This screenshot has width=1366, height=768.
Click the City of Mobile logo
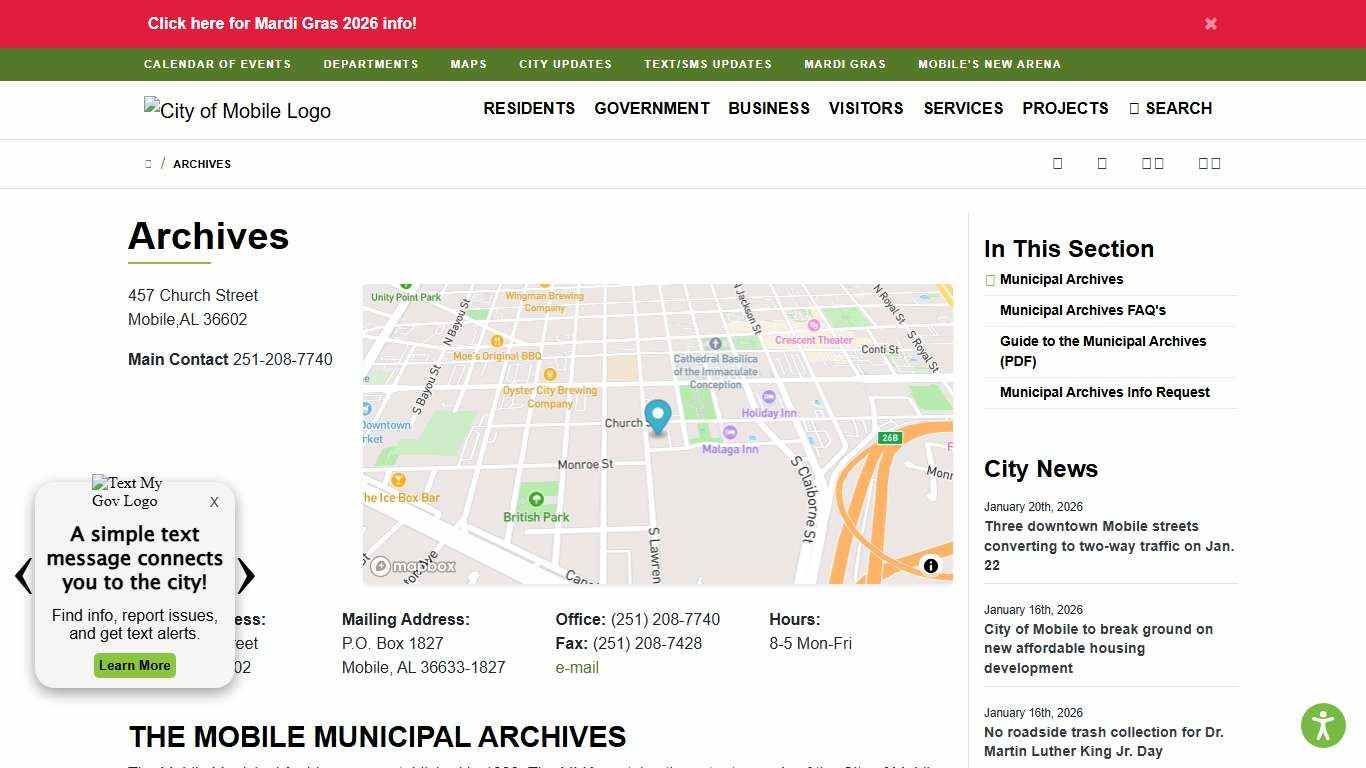click(237, 111)
